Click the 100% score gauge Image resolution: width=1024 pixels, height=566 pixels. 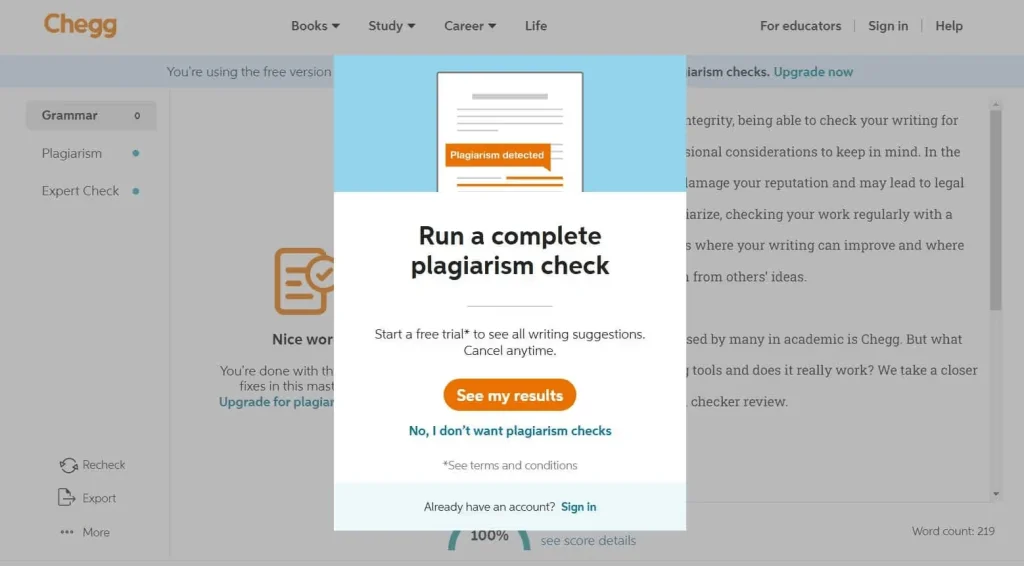point(489,539)
